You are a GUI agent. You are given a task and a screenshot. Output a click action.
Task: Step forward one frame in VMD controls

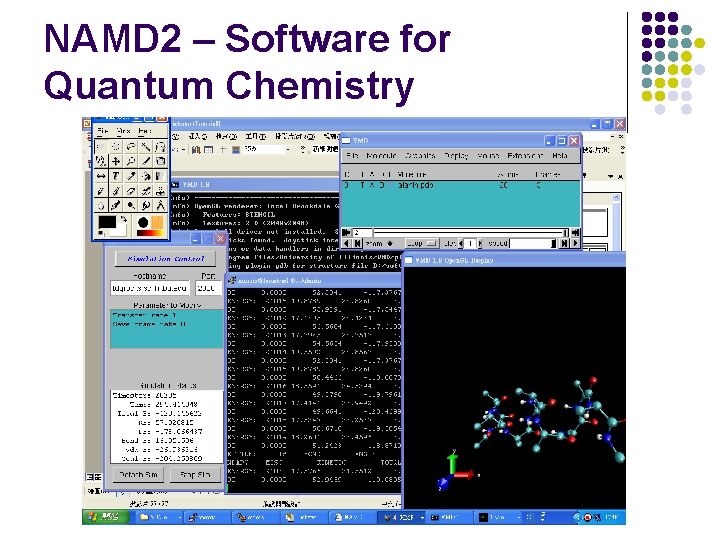(x=565, y=243)
